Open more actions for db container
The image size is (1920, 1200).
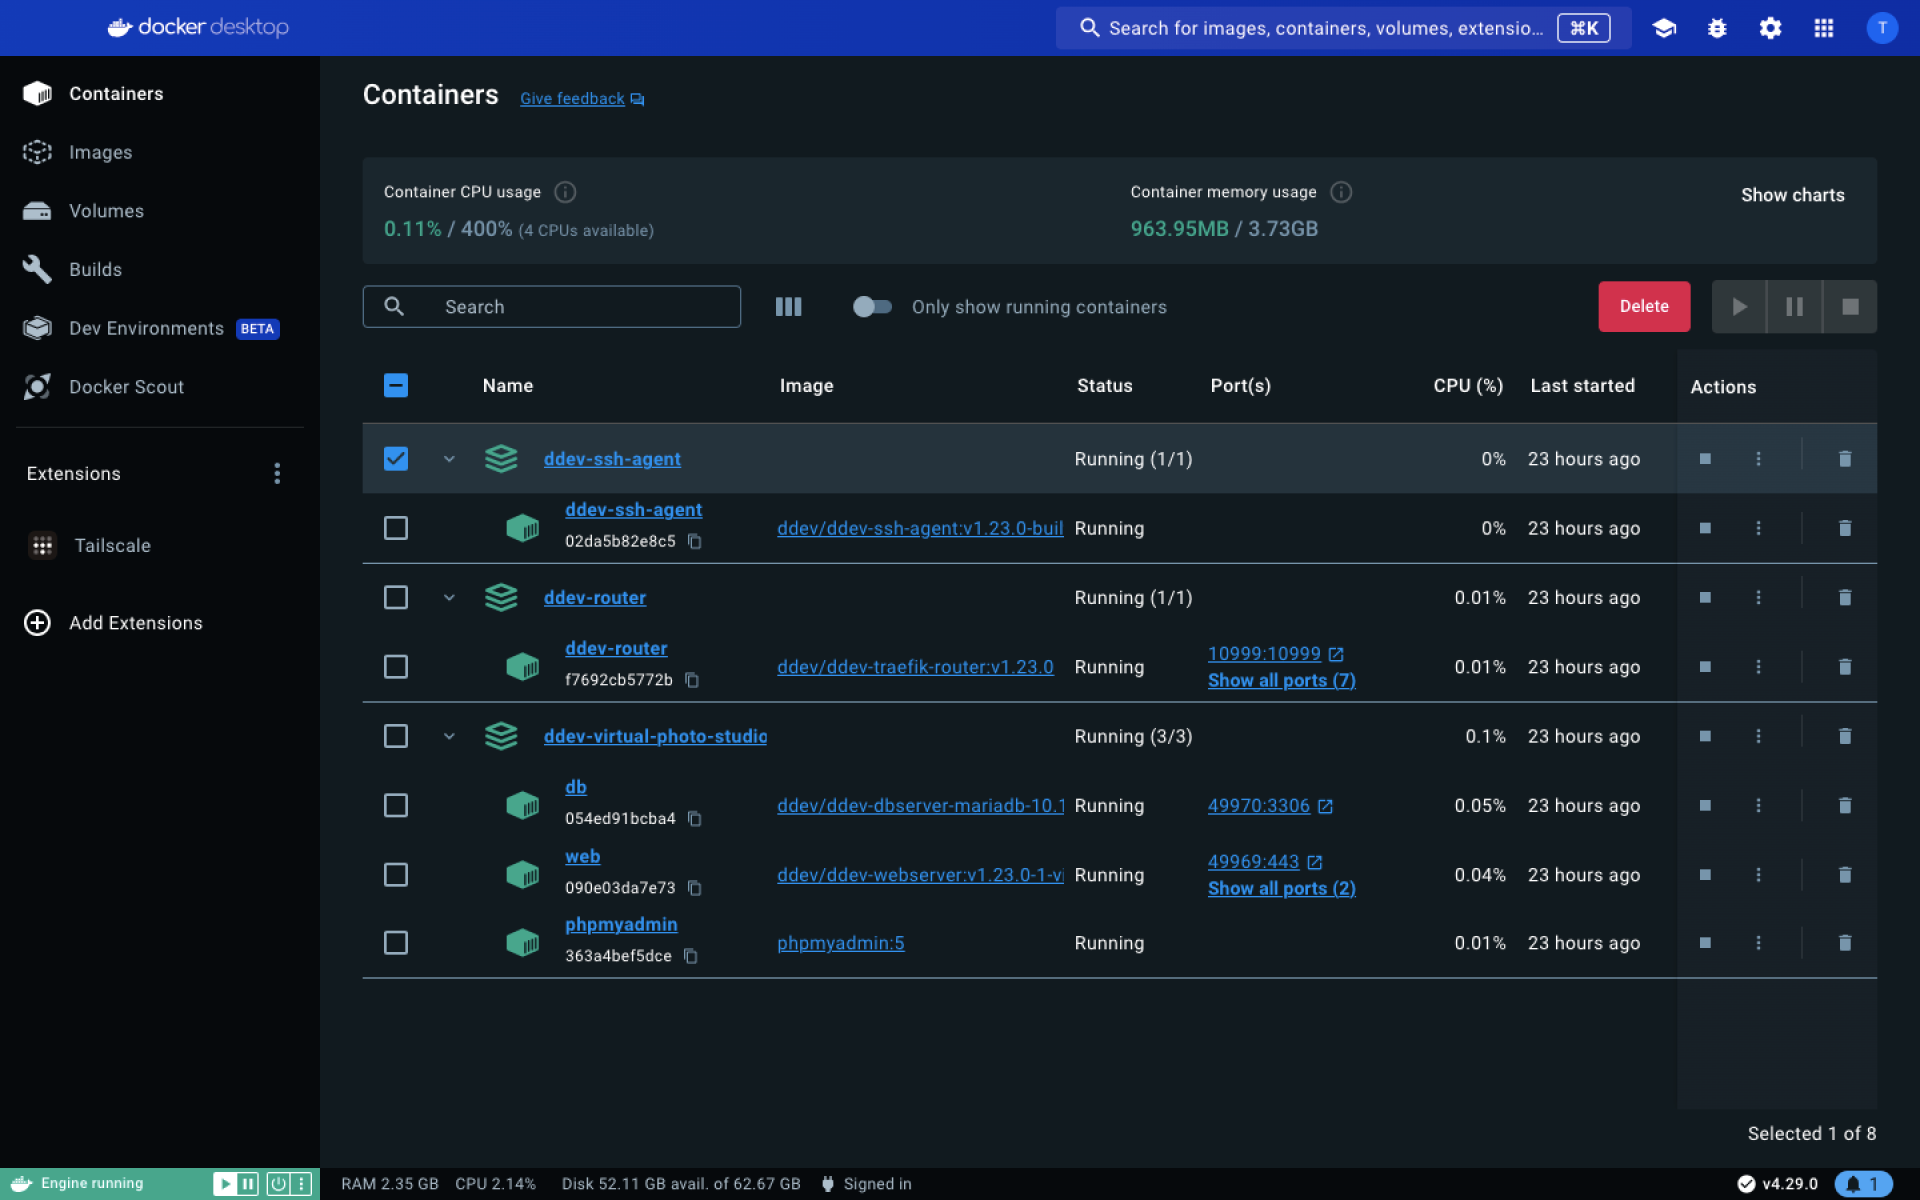pos(1758,806)
